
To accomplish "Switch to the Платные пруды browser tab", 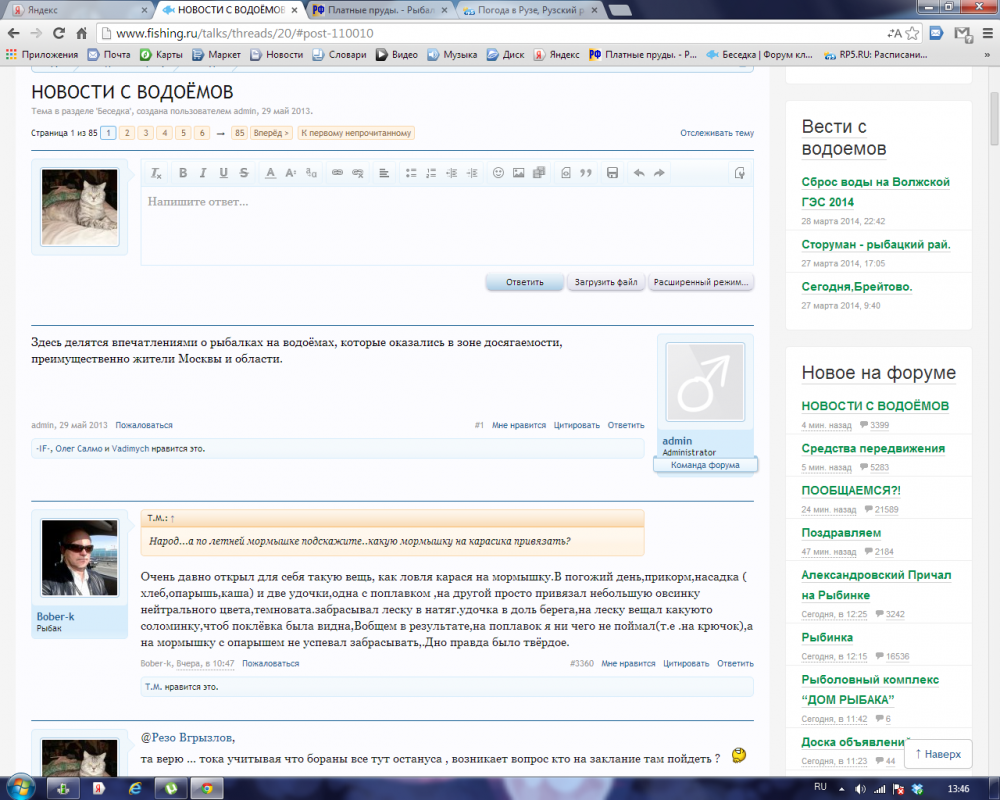I will [378, 10].
